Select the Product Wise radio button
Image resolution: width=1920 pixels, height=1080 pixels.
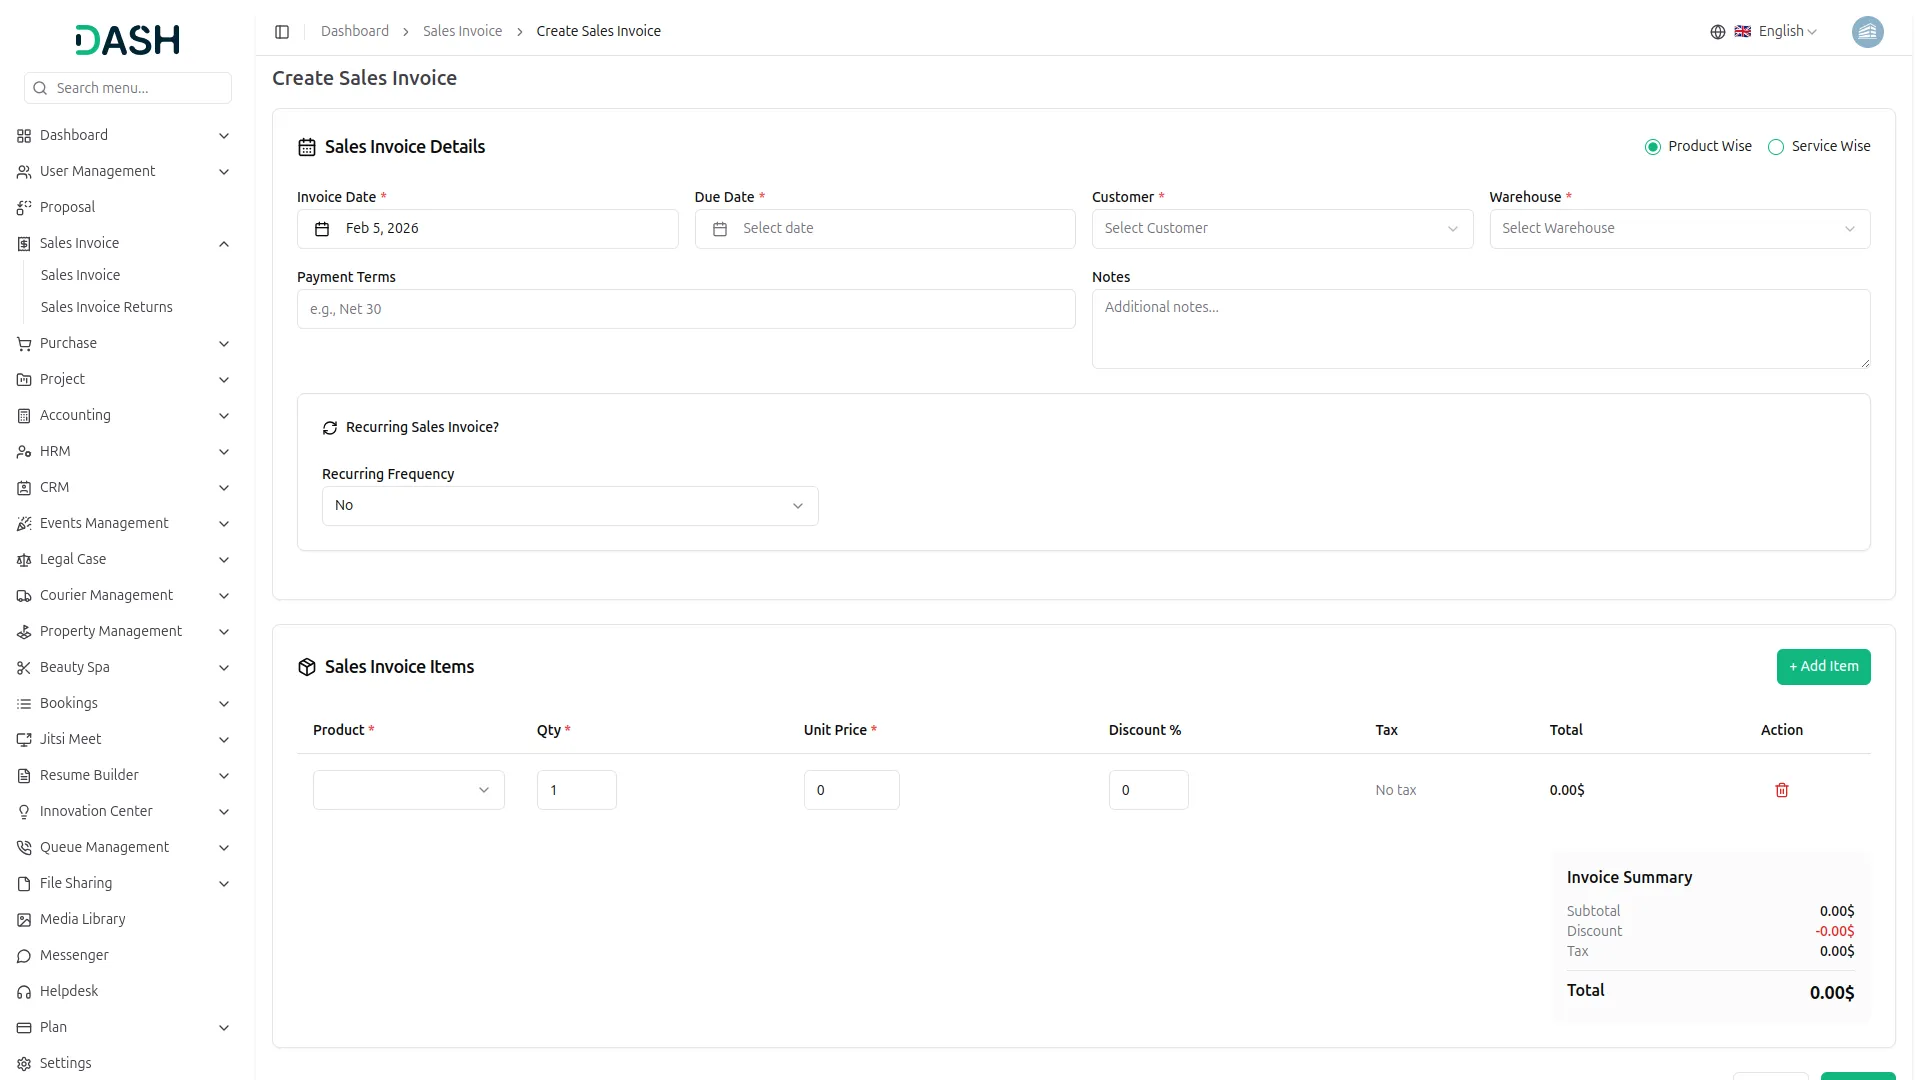[x=1652, y=146]
